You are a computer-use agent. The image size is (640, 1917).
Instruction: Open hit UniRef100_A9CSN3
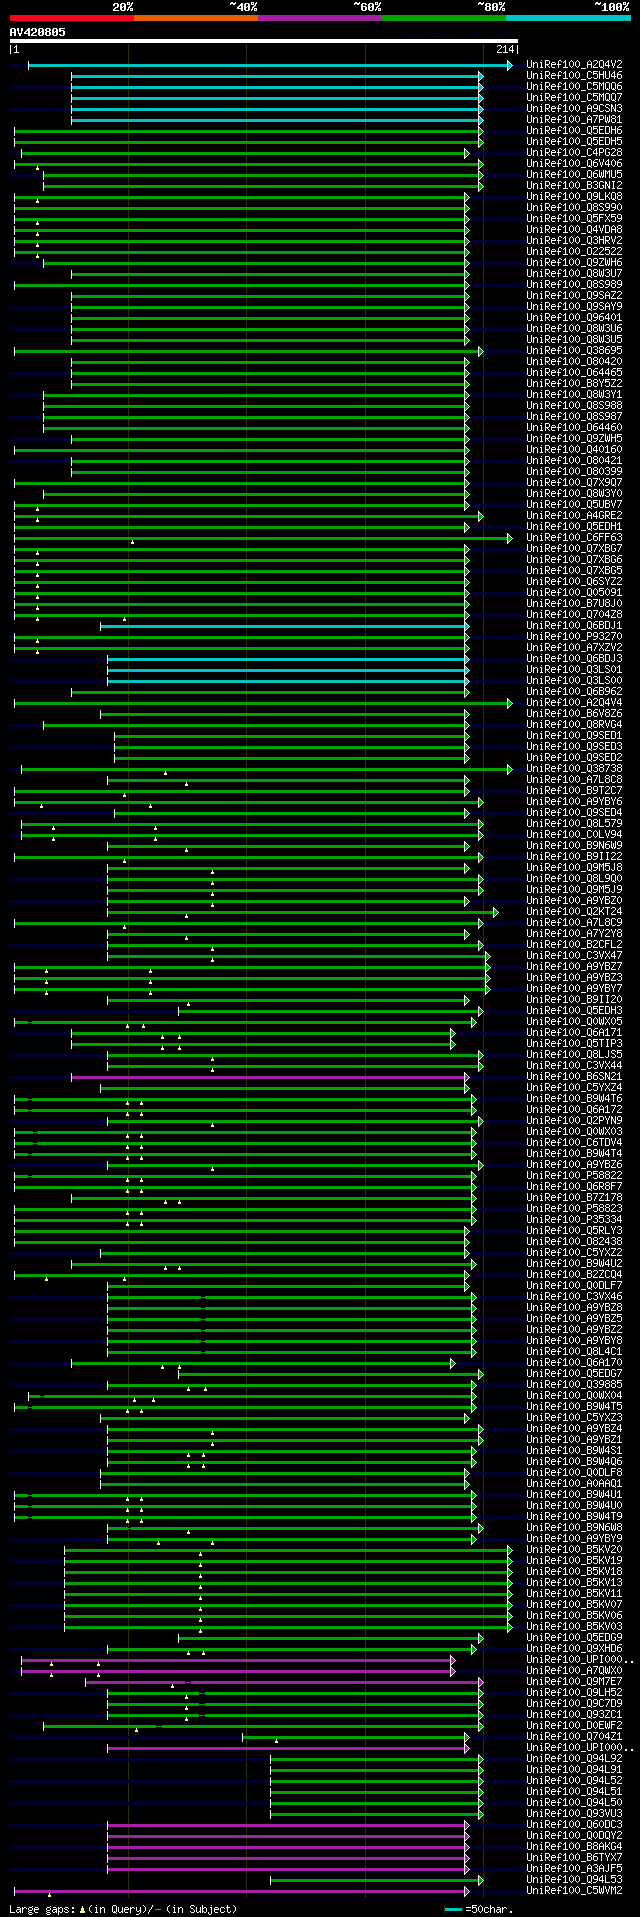[574, 108]
